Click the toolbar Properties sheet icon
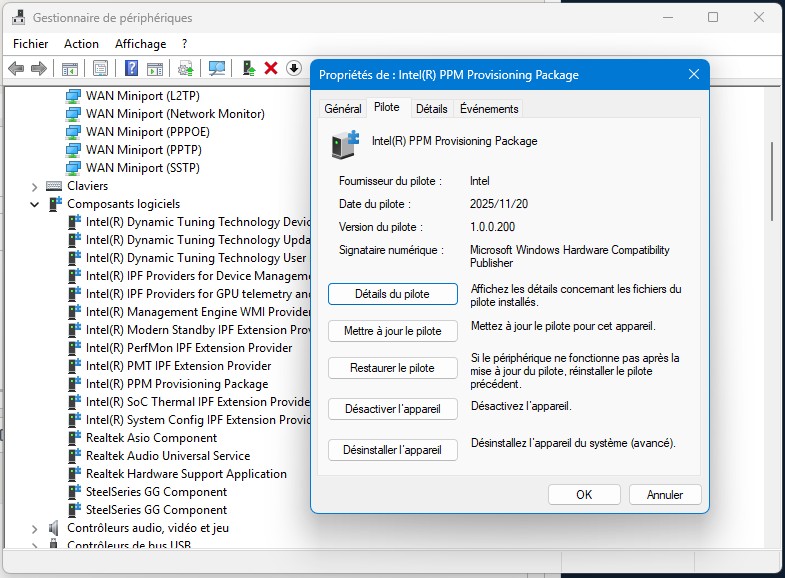 coord(101,68)
